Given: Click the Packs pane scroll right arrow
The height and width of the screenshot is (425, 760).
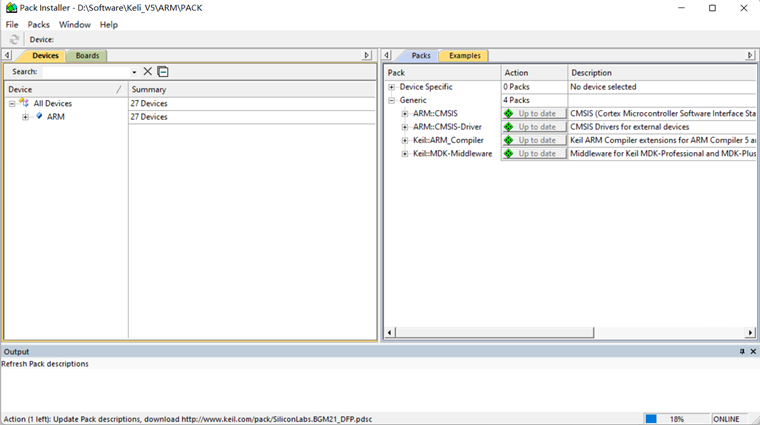Looking at the screenshot, I should coord(750,332).
